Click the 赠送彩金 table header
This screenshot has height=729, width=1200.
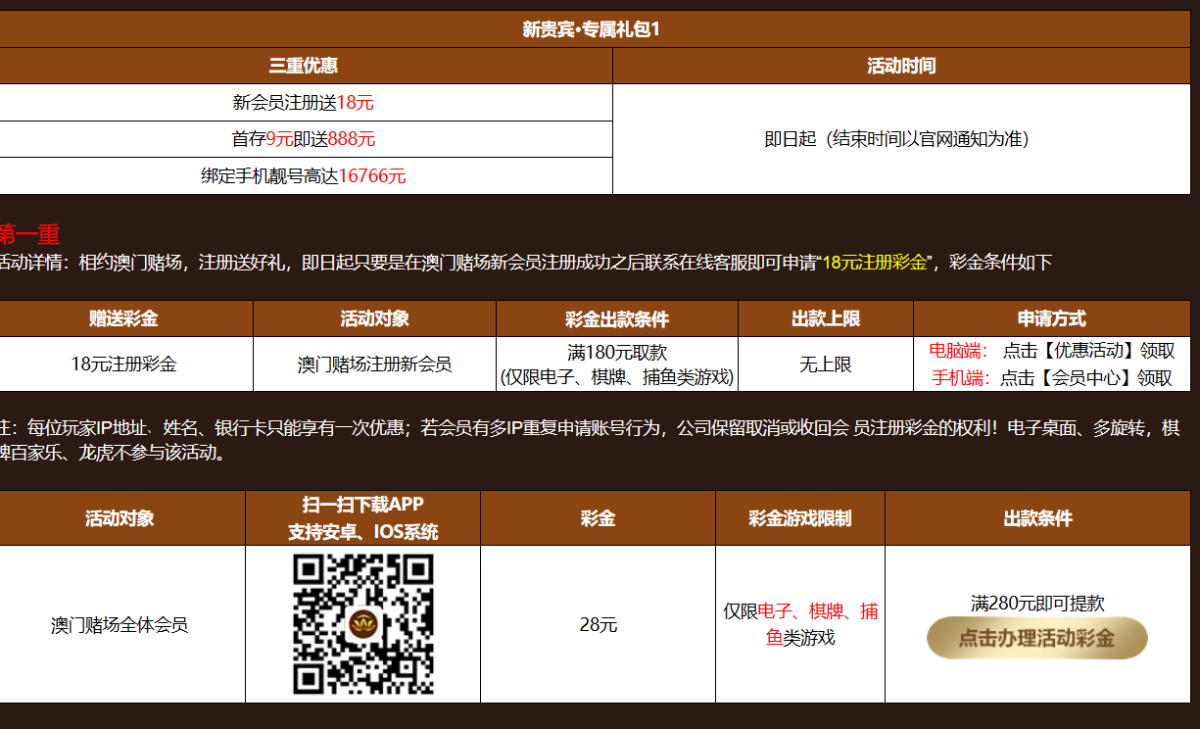click(124, 319)
